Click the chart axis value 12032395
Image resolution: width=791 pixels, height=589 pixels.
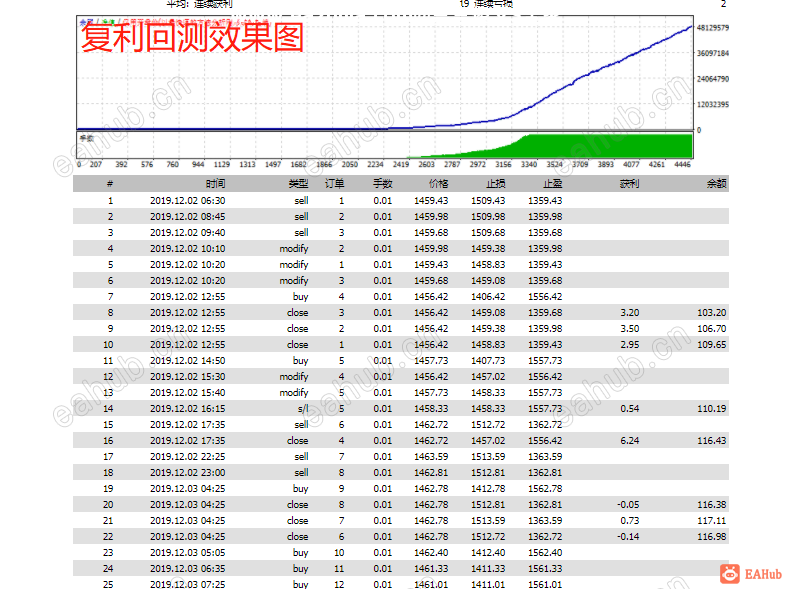[x=713, y=104]
